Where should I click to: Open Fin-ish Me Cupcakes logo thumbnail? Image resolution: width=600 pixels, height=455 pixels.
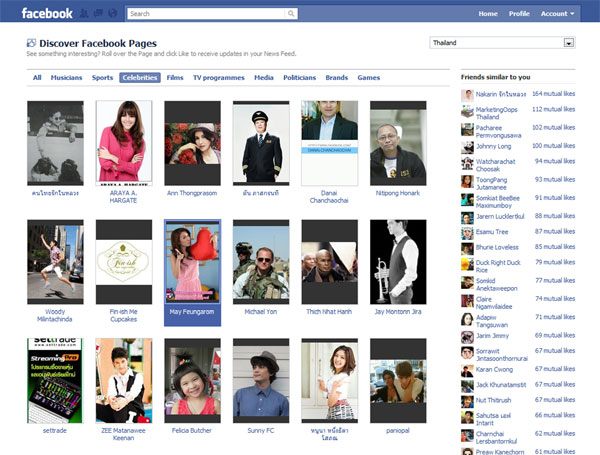click(x=124, y=262)
